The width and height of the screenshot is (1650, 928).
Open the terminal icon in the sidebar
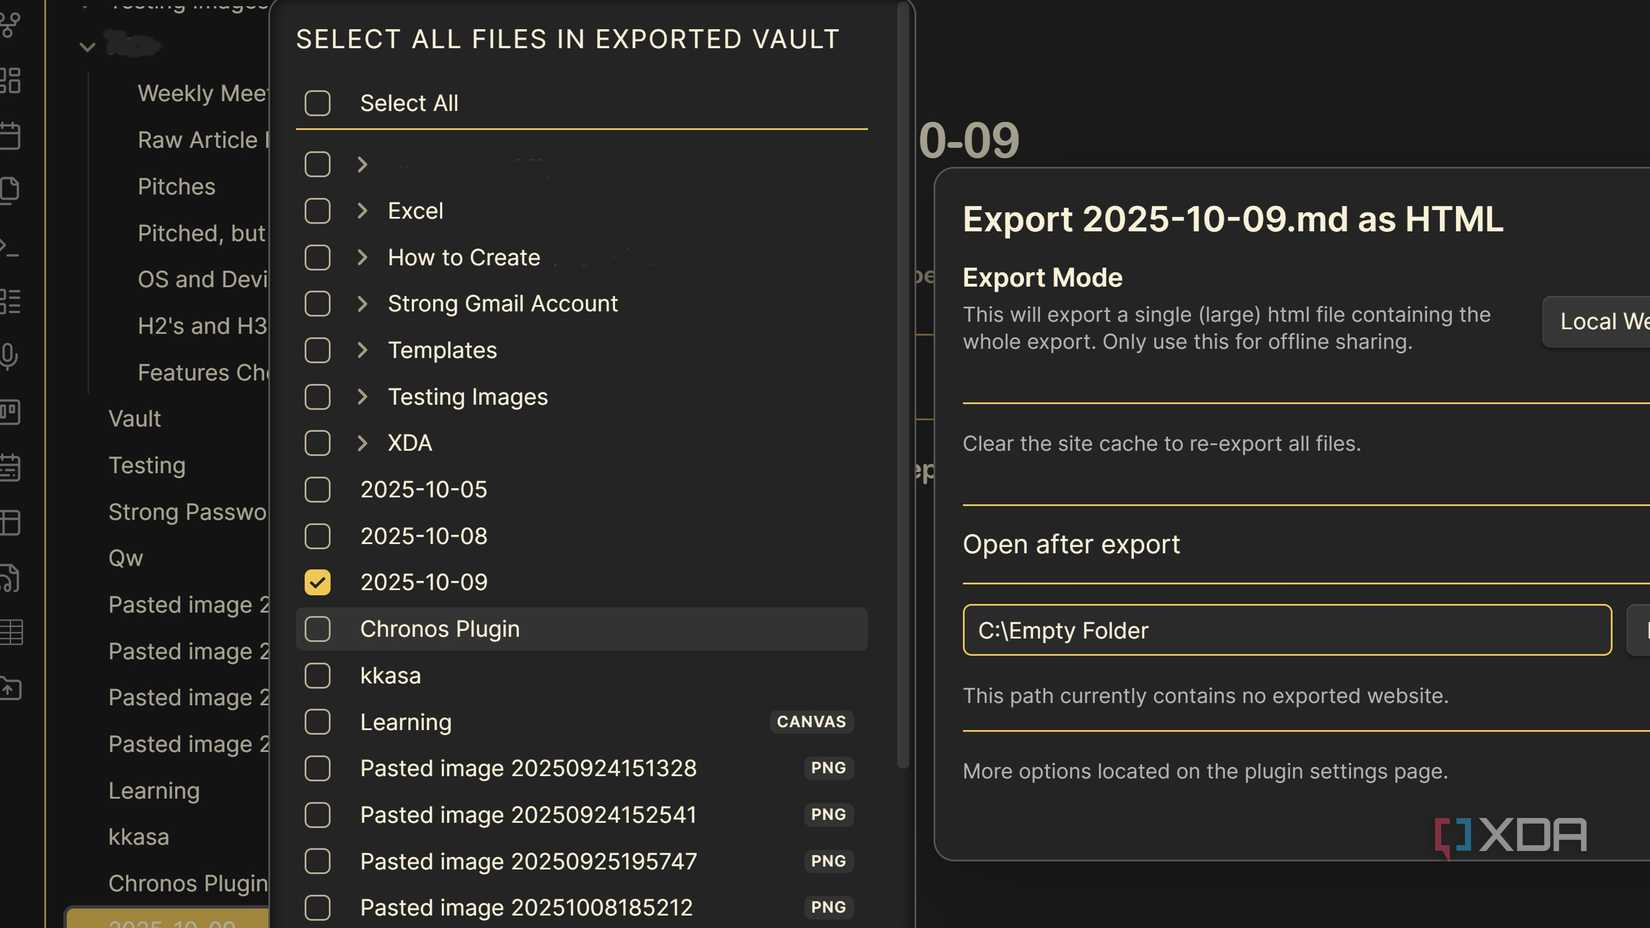pos(12,247)
